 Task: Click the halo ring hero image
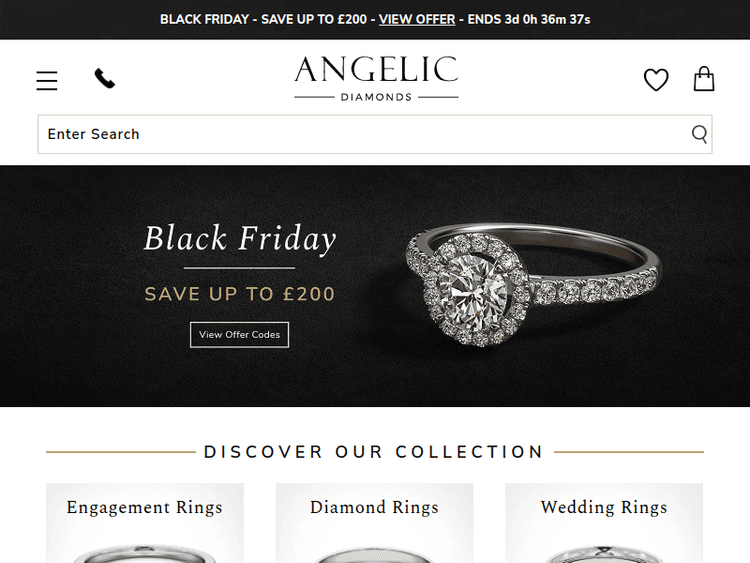click(533, 284)
